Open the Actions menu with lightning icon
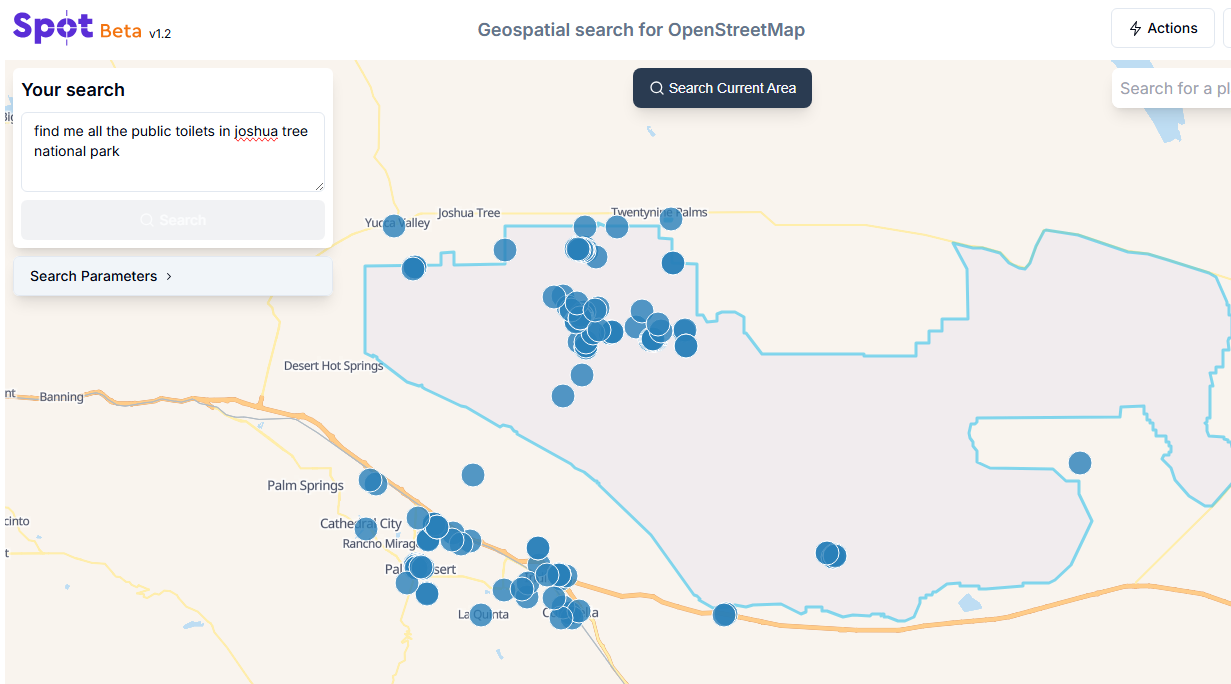Image resolution: width=1231 pixels, height=684 pixels. click(x=1162, y=28)
